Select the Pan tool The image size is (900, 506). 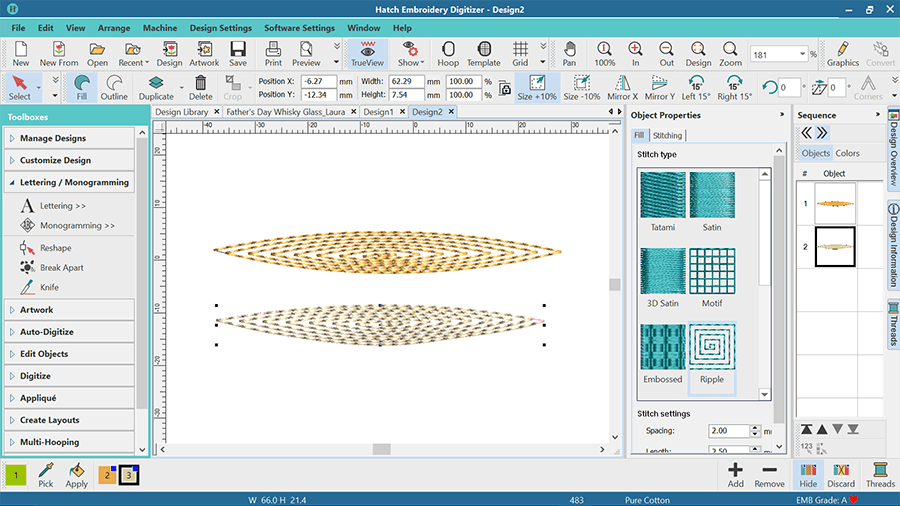[x=569, y=54]
